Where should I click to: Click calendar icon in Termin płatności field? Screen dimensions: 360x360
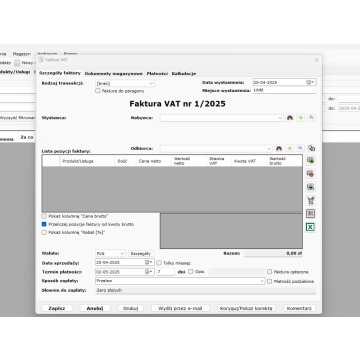pos(147,272)
